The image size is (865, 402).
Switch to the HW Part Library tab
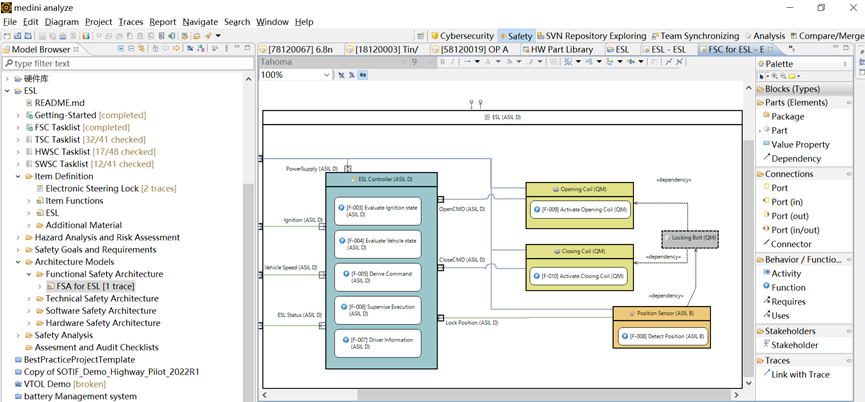[556, 49]
